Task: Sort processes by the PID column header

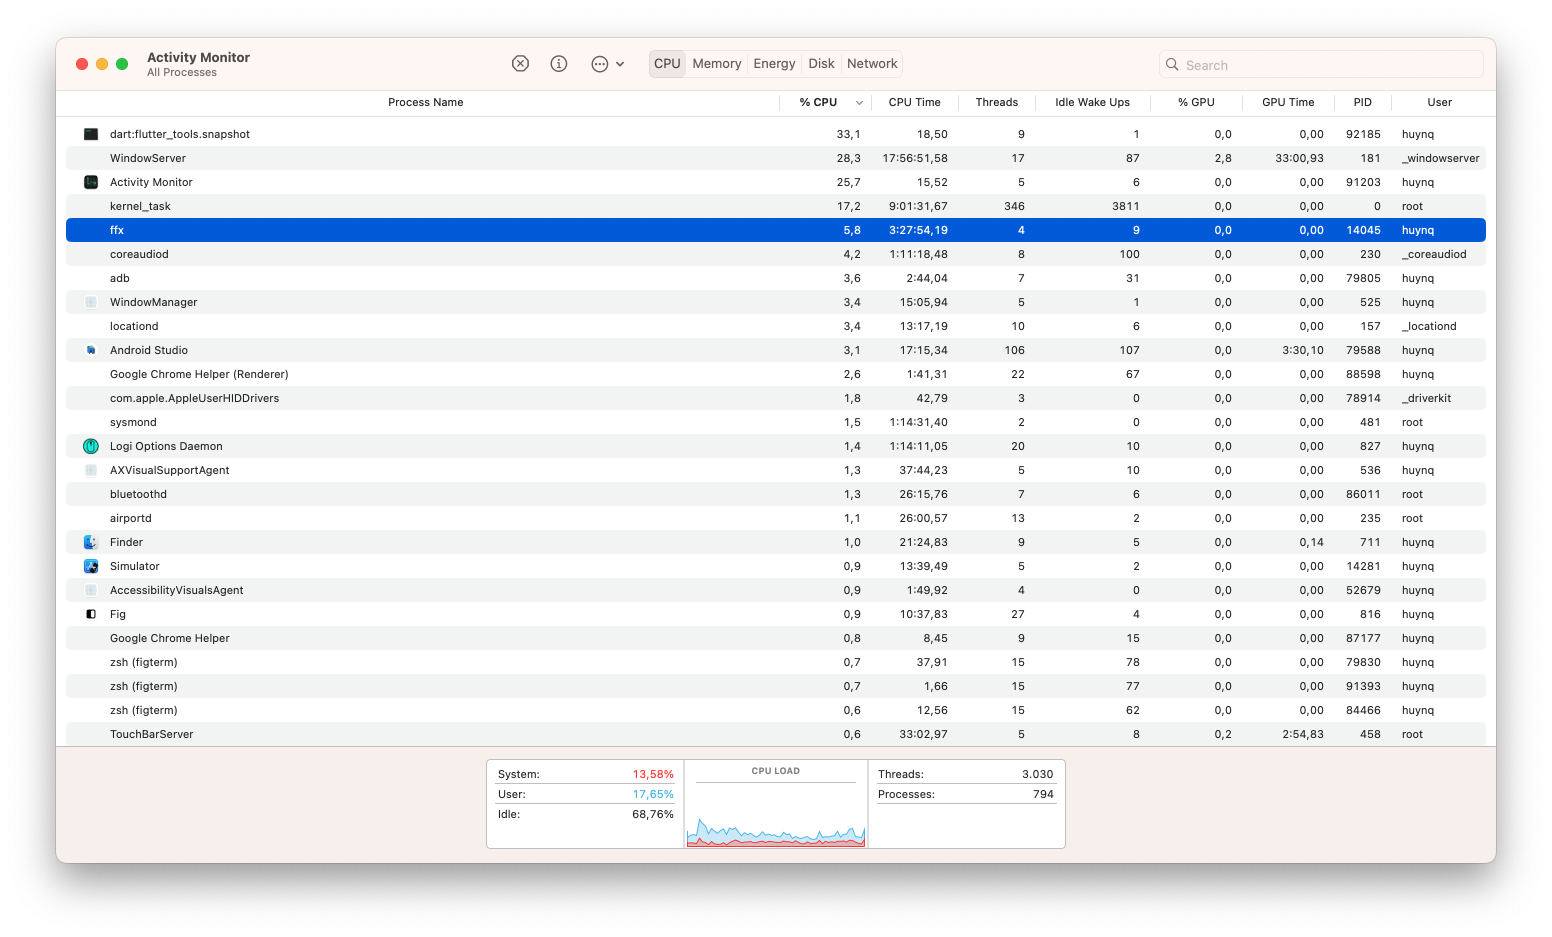Action: (x=1362, y=102)
